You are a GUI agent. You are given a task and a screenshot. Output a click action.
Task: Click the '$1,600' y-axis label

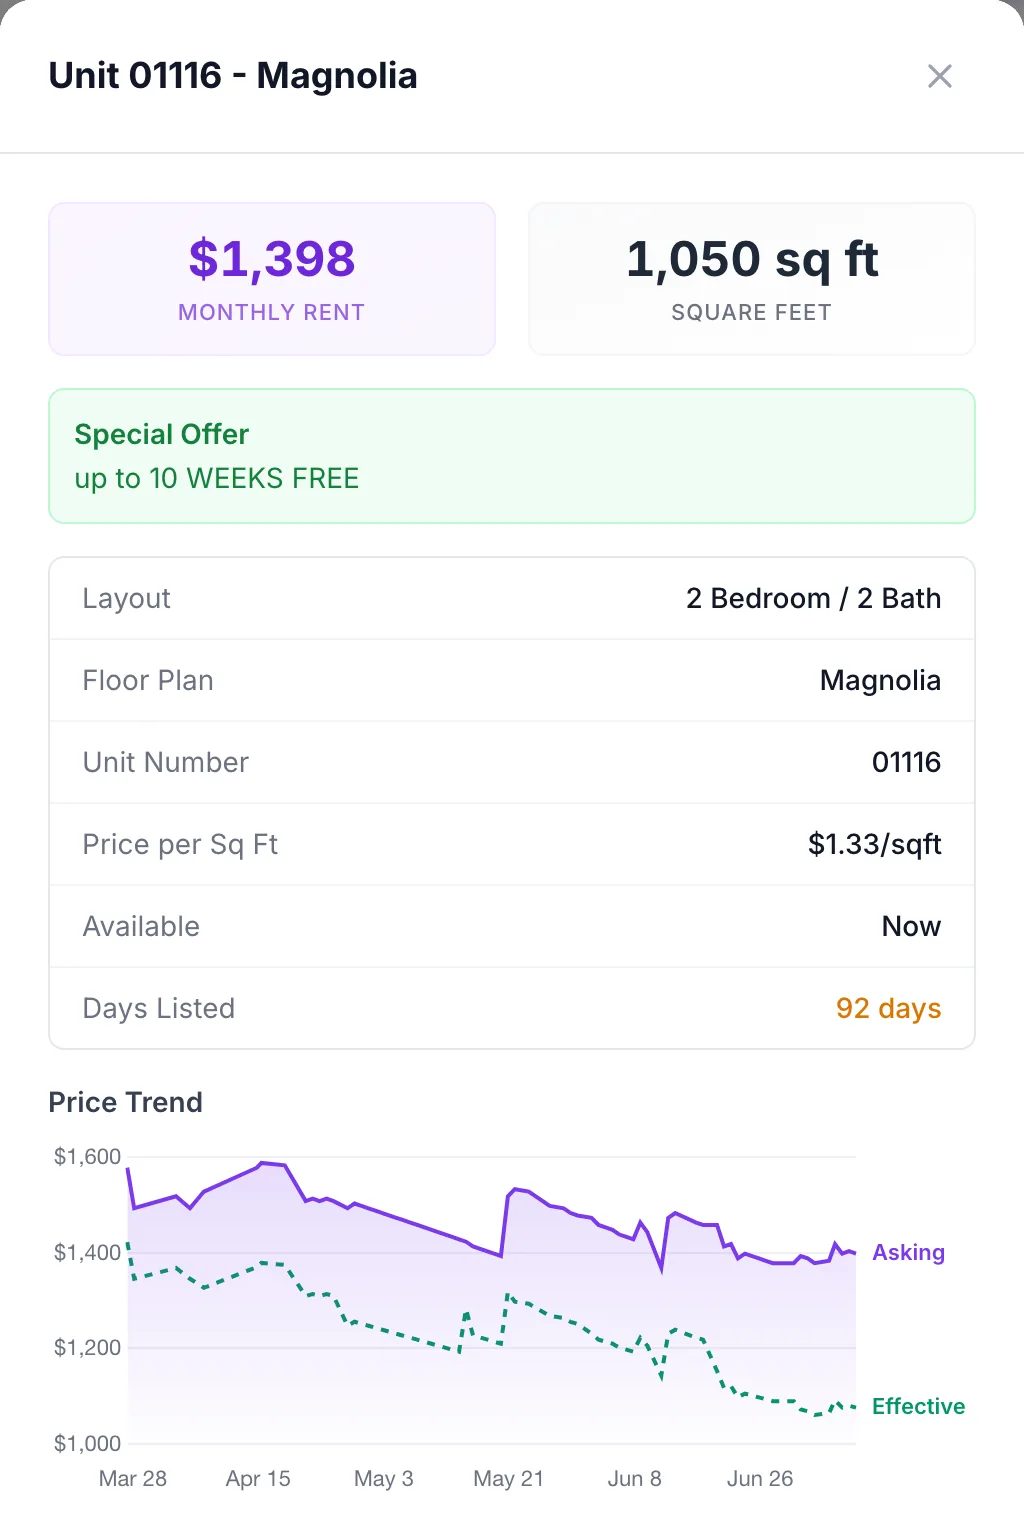pyautogui.click(x=87, y=1157)
